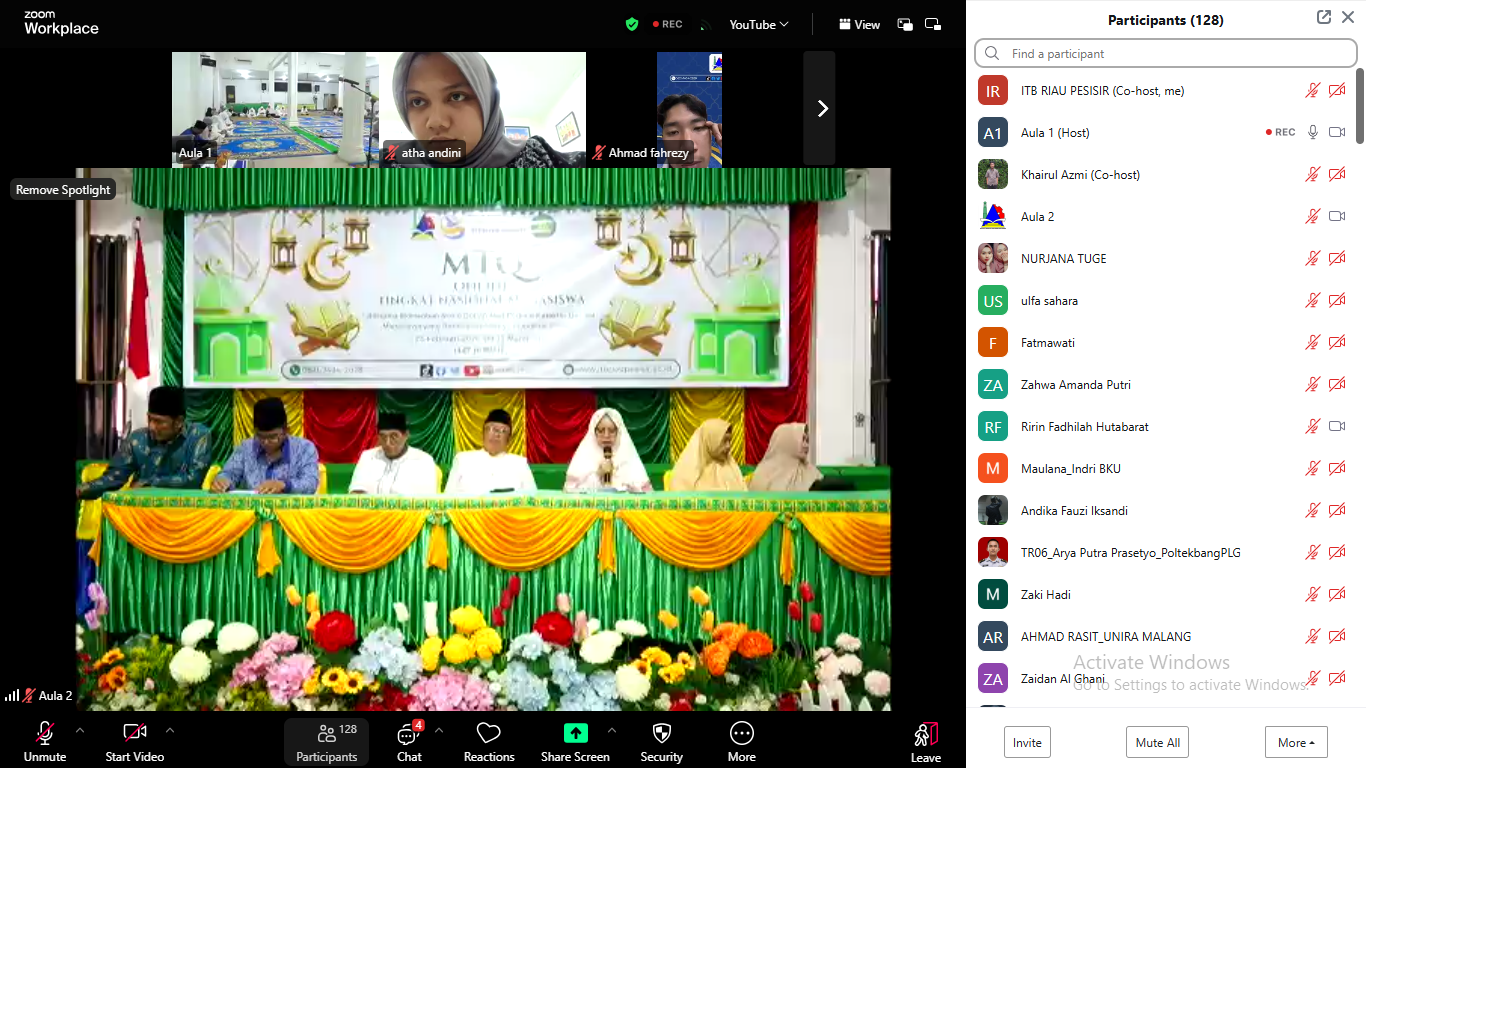Click the Invite button
This screenshot has height=1024, width=1510.
pyautogui.click(x=1026, y=742)
